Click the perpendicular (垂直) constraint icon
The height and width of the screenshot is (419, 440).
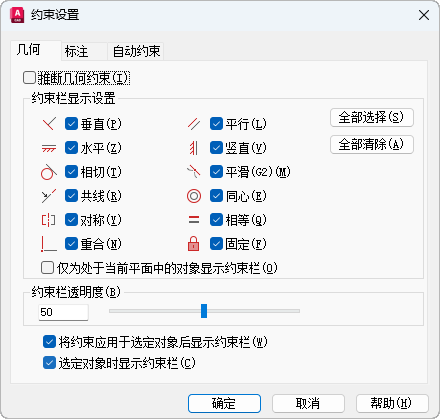49,124
